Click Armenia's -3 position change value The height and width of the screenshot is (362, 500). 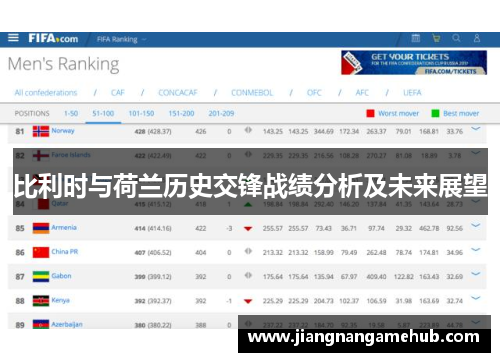click(229, 229)
